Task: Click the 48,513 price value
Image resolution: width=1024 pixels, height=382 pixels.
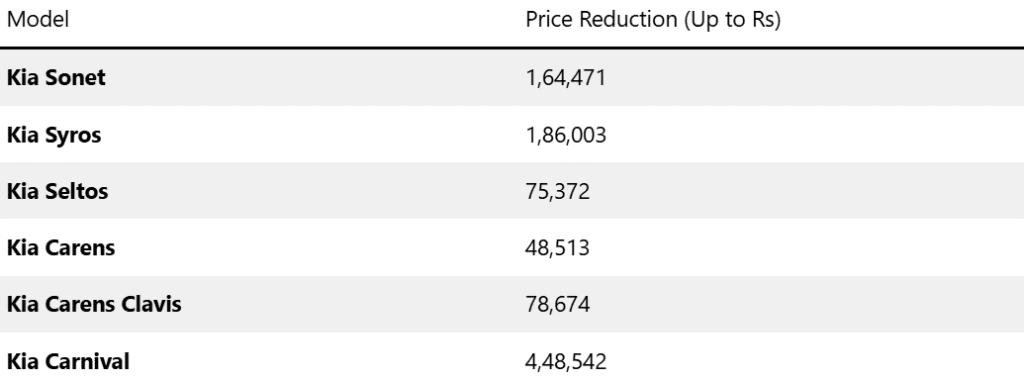Action: (558, 249)
